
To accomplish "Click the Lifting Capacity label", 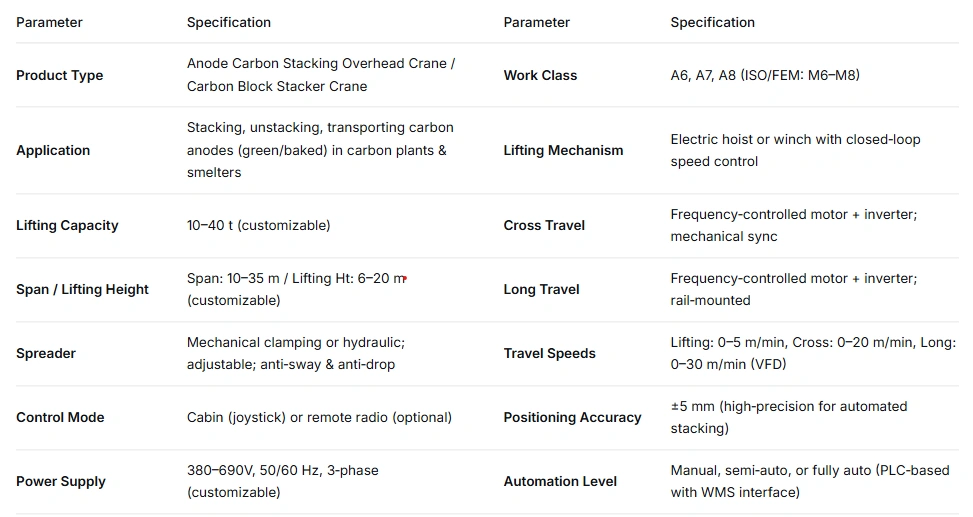I will pyautogui.click(x=67, y=225).
